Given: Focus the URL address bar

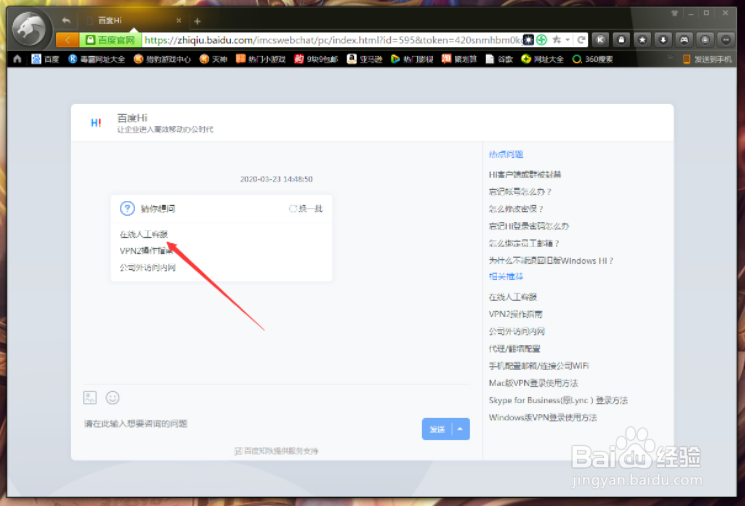Looking at the screenshot, I should 333,40.
